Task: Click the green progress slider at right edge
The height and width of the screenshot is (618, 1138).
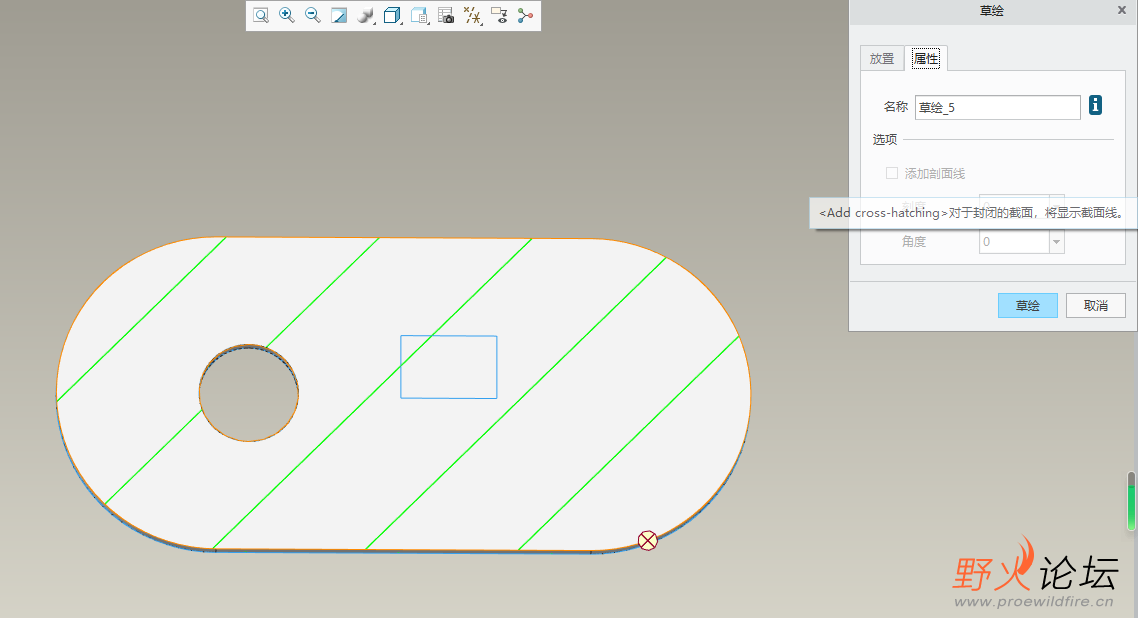Action: pos(1131,501)
